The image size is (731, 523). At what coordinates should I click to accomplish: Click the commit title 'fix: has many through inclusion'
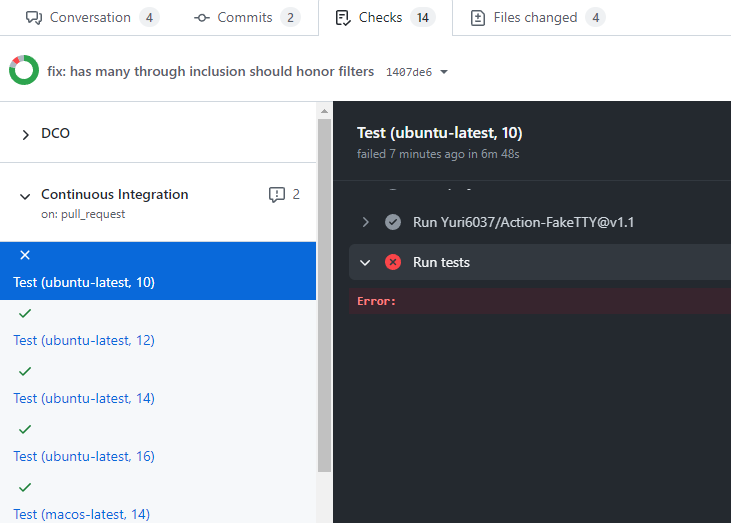[210, 71]
